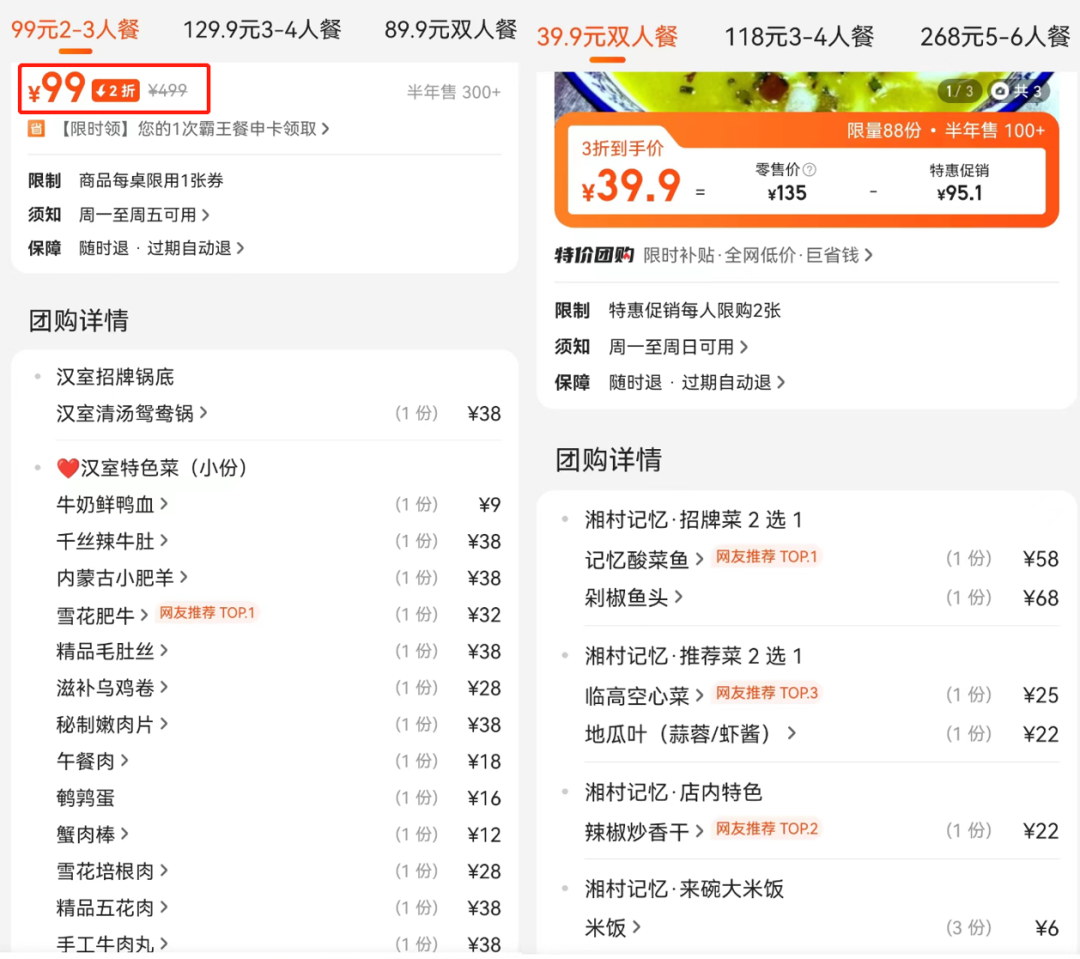Viewport: 1080px width, 959px height.
Task: Expand 周一至周日可用 usage notice
Action: [x=678, y=347]
